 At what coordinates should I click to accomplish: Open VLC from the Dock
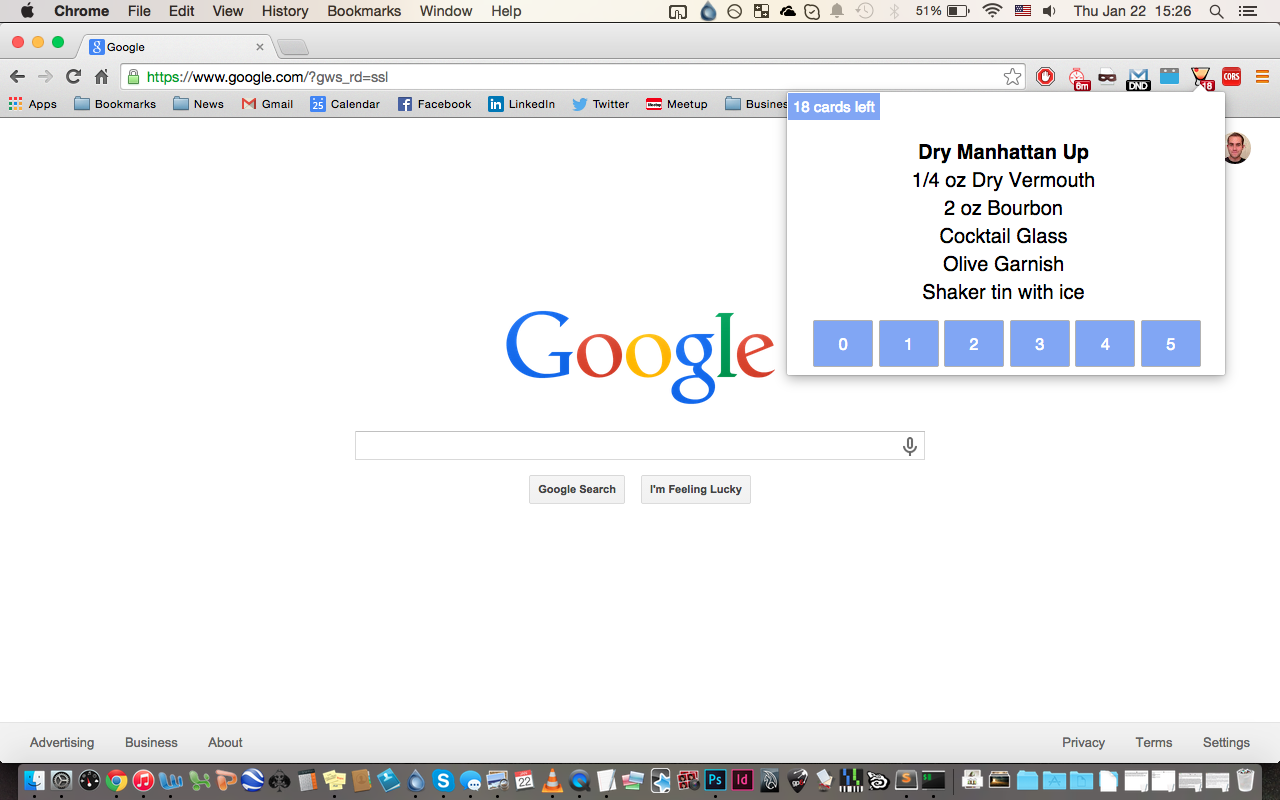point(552,780)
